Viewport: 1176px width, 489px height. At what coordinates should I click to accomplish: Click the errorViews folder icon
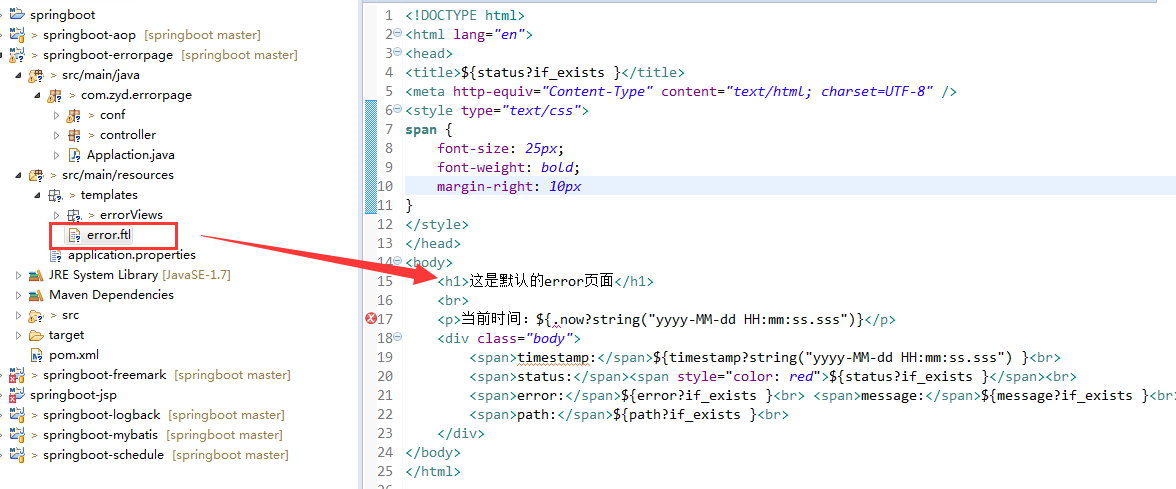tap(73, 214)
